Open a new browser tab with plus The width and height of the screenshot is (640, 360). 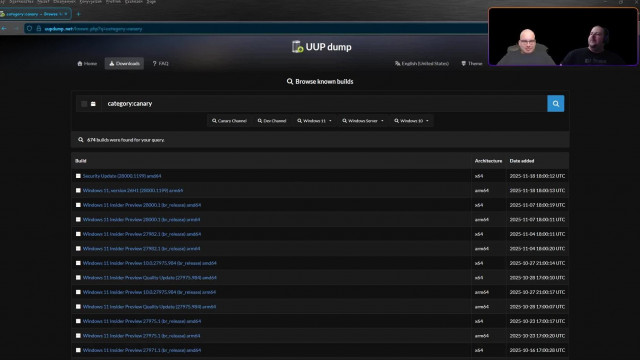[x=78, y=14]
